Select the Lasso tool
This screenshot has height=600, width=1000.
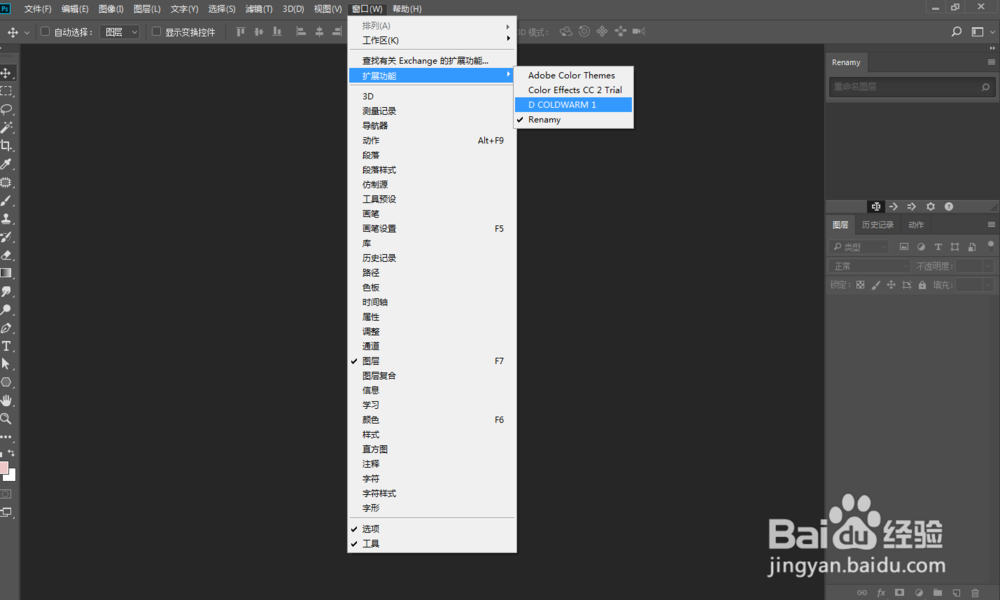[6, 109]
